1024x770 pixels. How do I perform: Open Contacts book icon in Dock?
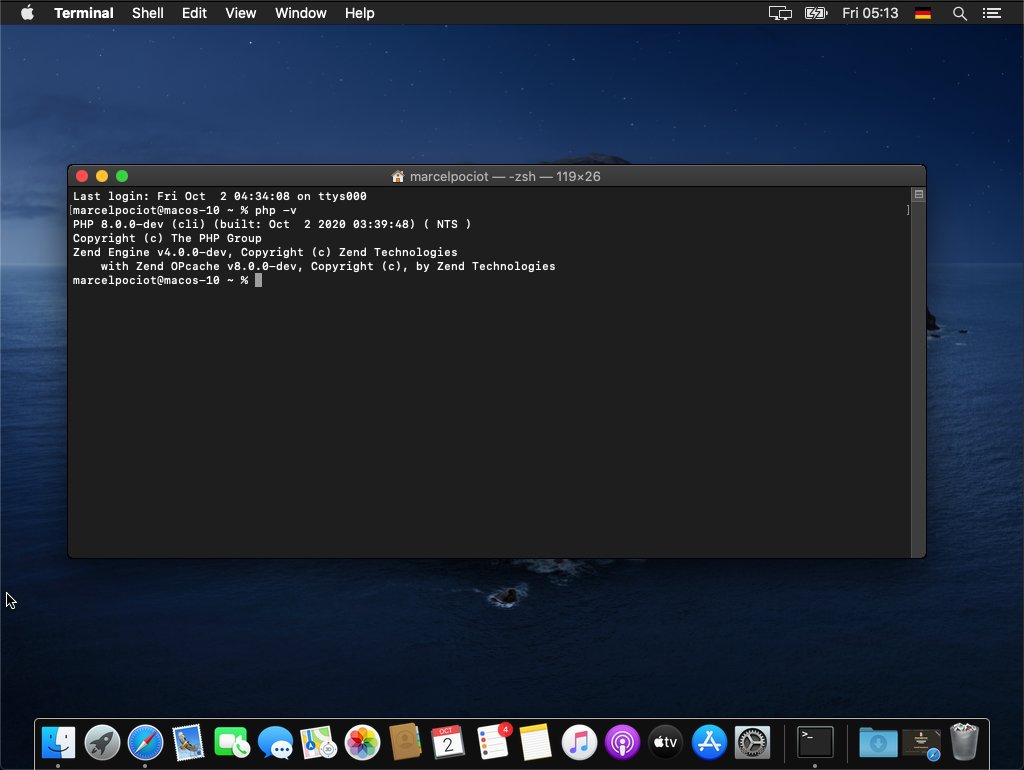click(x=405, y=743)
